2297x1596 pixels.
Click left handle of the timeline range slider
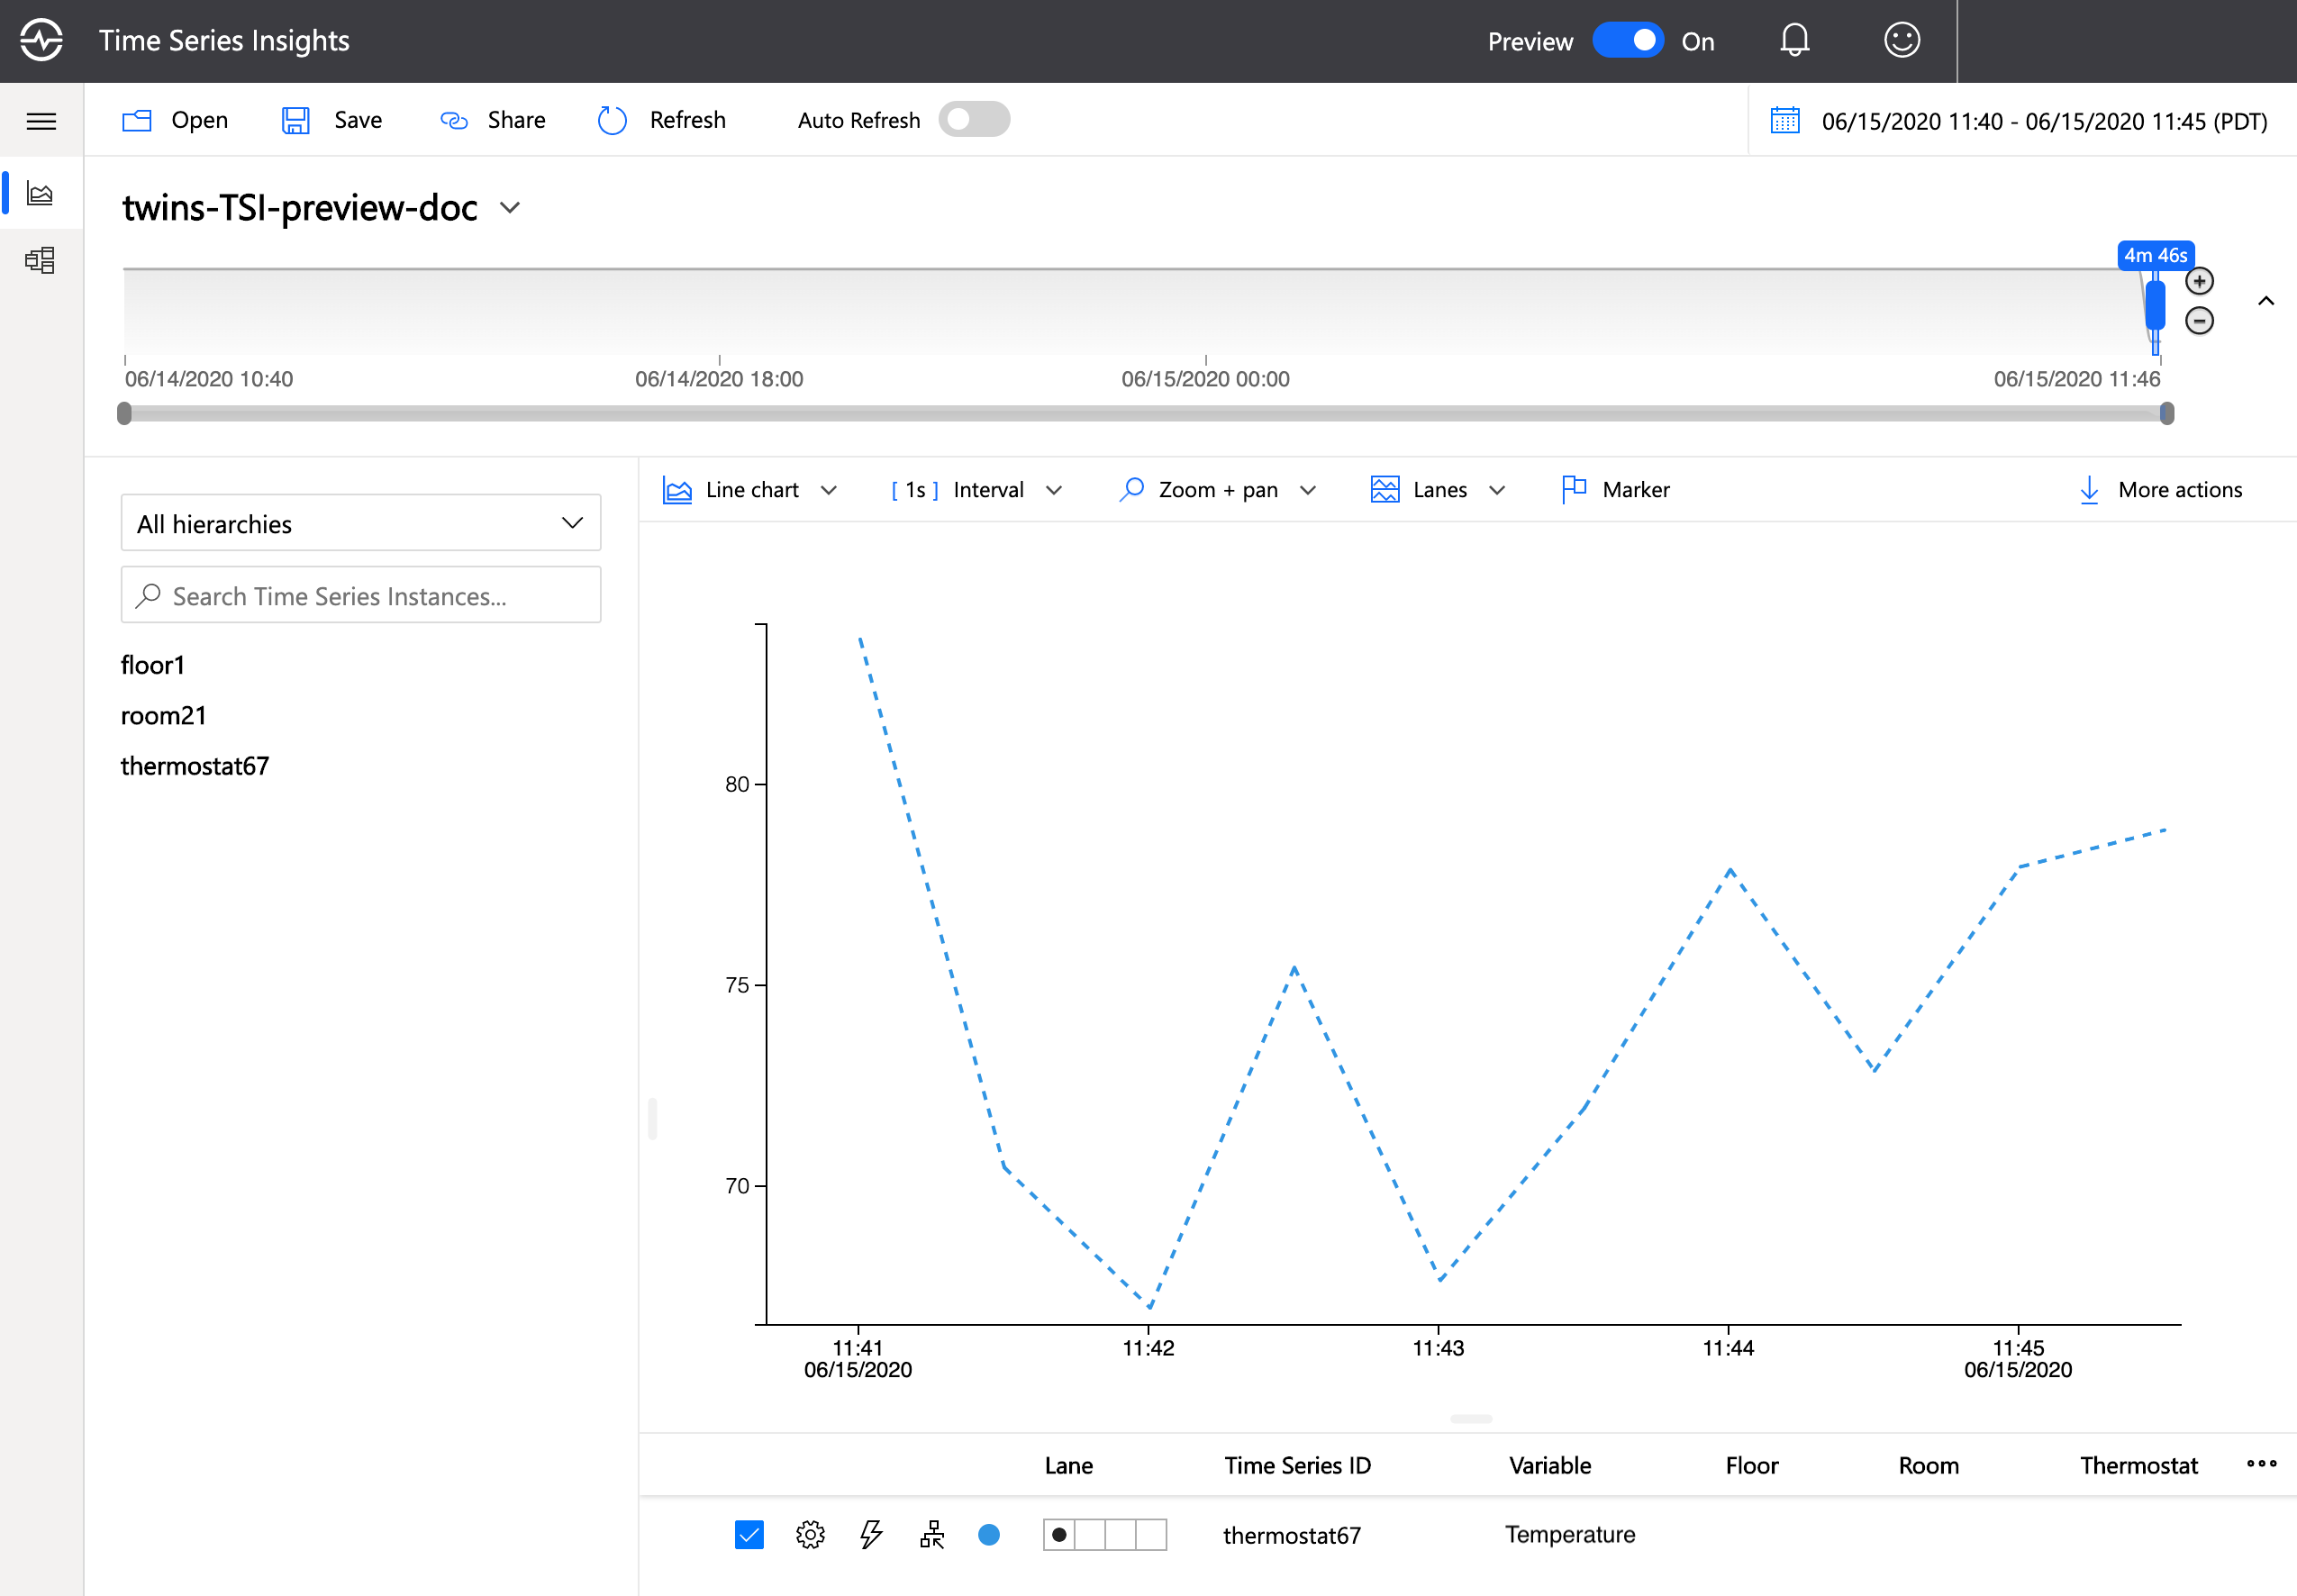(124, 413)
